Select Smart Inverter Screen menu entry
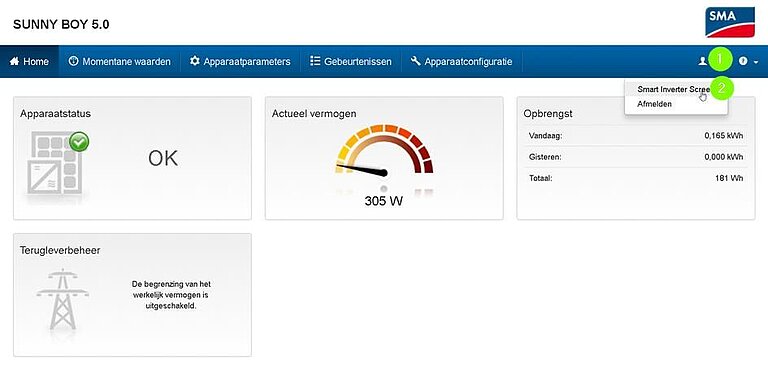Image resolution: width=768 pixels, height=368 pixels. [675, 90]
